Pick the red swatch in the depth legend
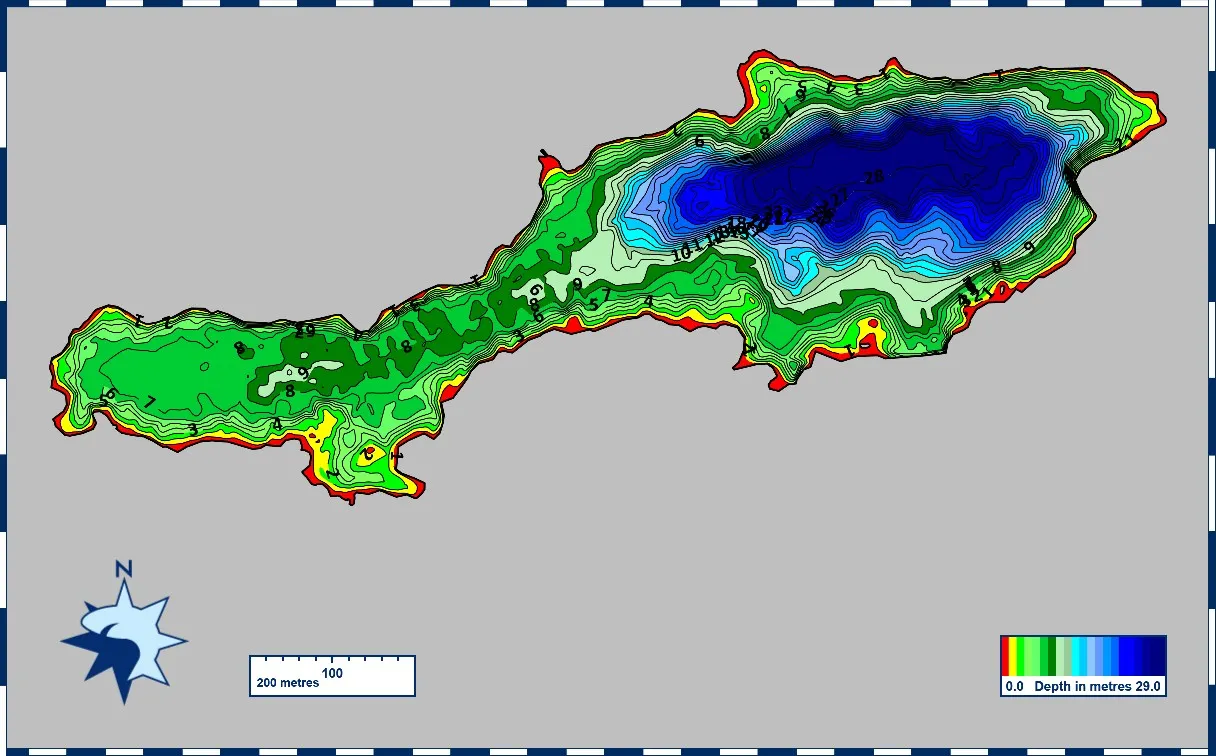 (x=1006, y=656)
